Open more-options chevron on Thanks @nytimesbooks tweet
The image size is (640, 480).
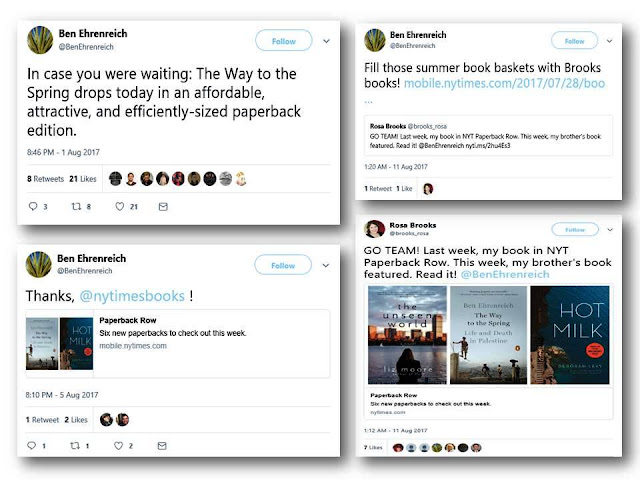click(326, 265)
